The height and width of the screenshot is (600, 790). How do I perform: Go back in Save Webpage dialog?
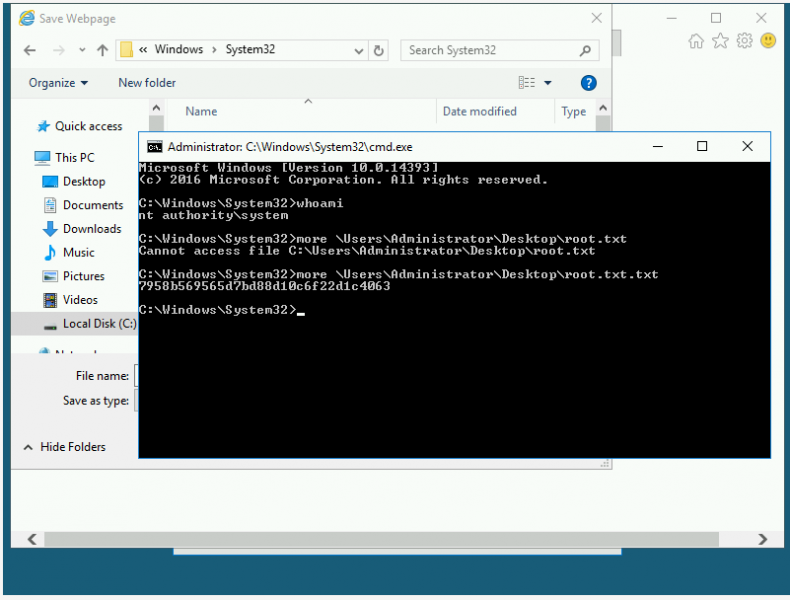click(x=30, y=50)
